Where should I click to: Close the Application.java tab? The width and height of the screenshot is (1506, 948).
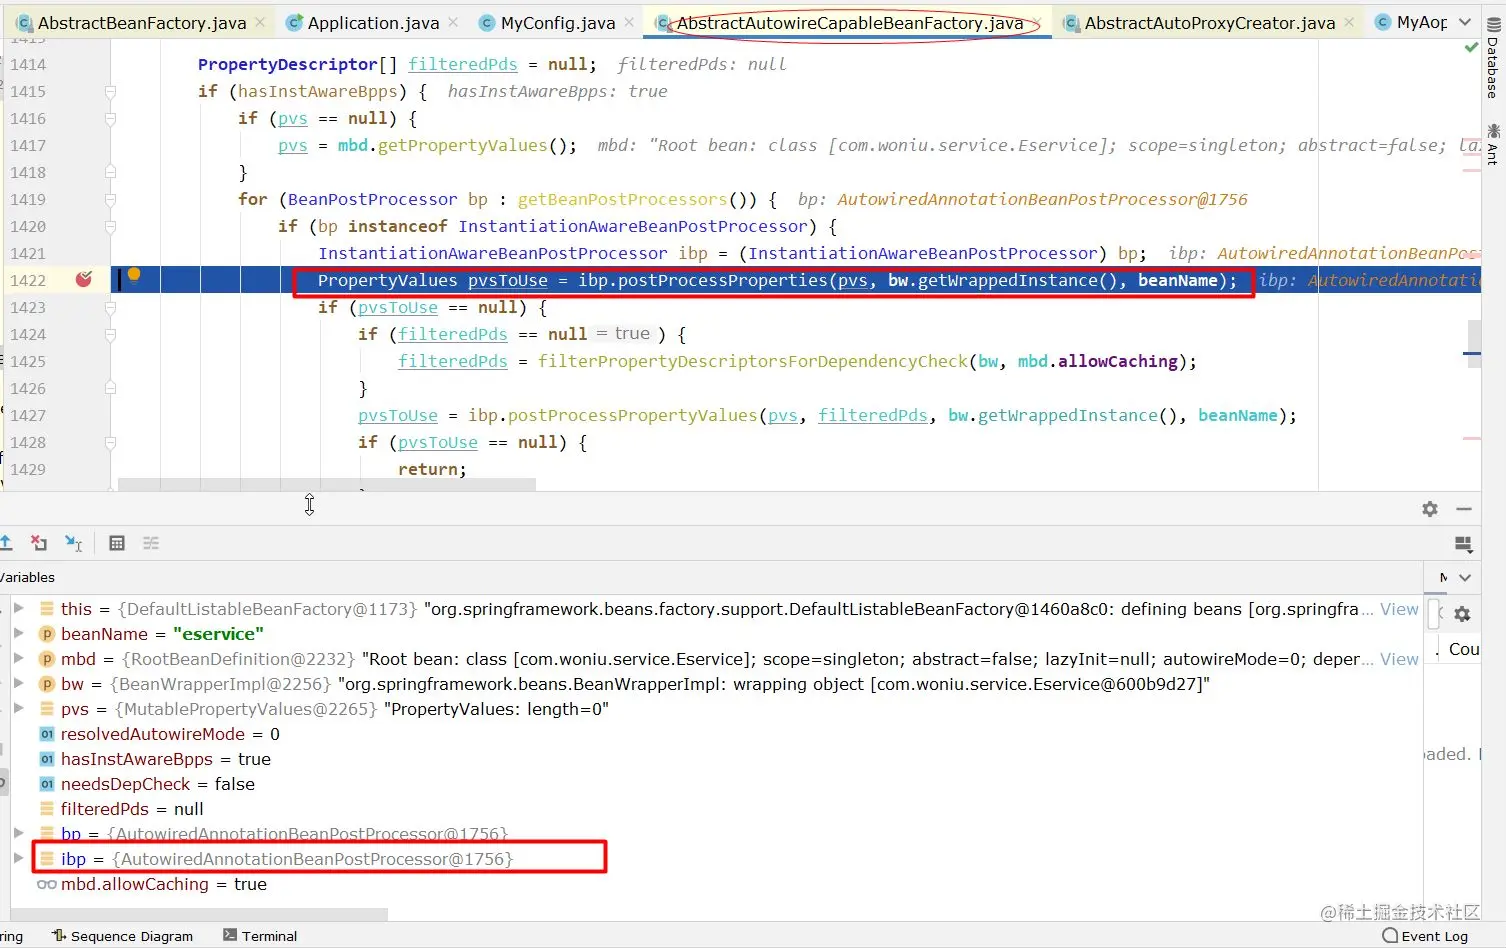coord(454,22)
